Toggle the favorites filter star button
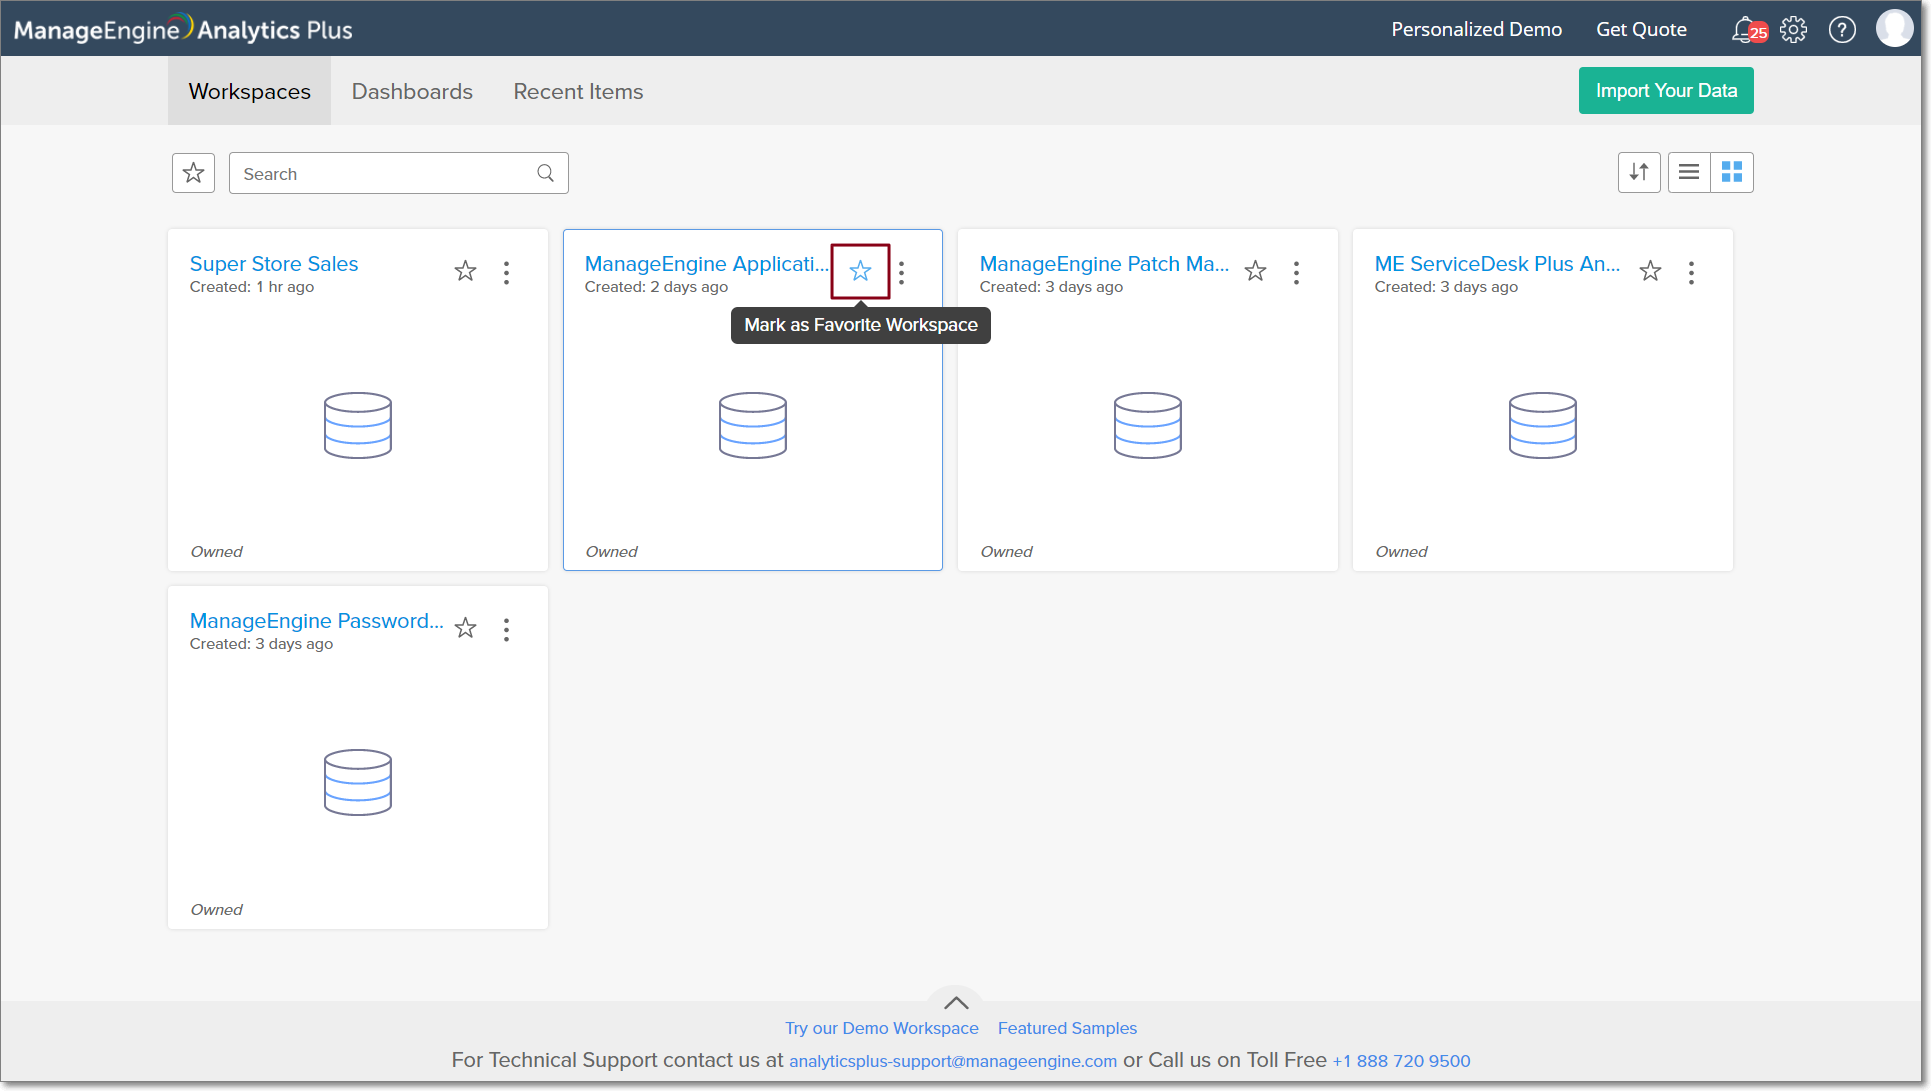 193,173
